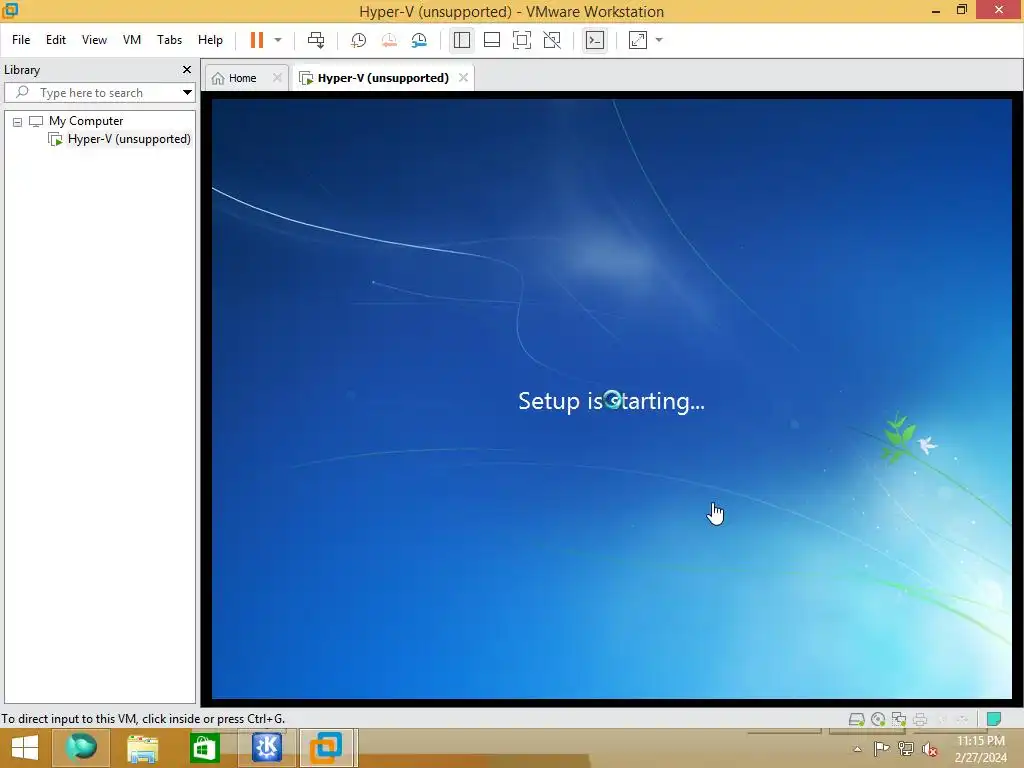
Task: Enter full screen mode
Action: pos(522,40)
